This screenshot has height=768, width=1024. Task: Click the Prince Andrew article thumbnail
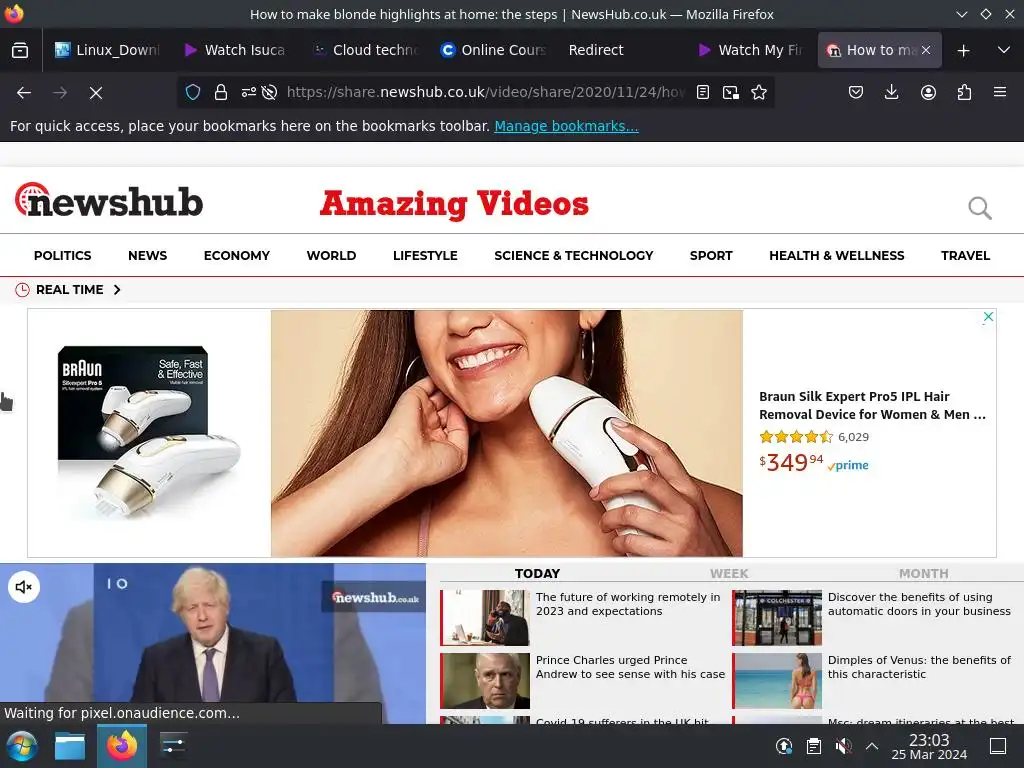click(x=485, y=680)
